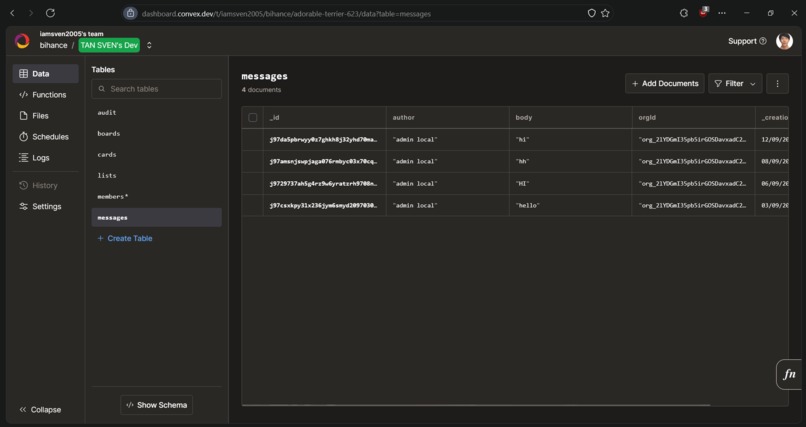Click the horizontal table scrollbar
Viewport: 806px width, 427px height.
[475, 405]
